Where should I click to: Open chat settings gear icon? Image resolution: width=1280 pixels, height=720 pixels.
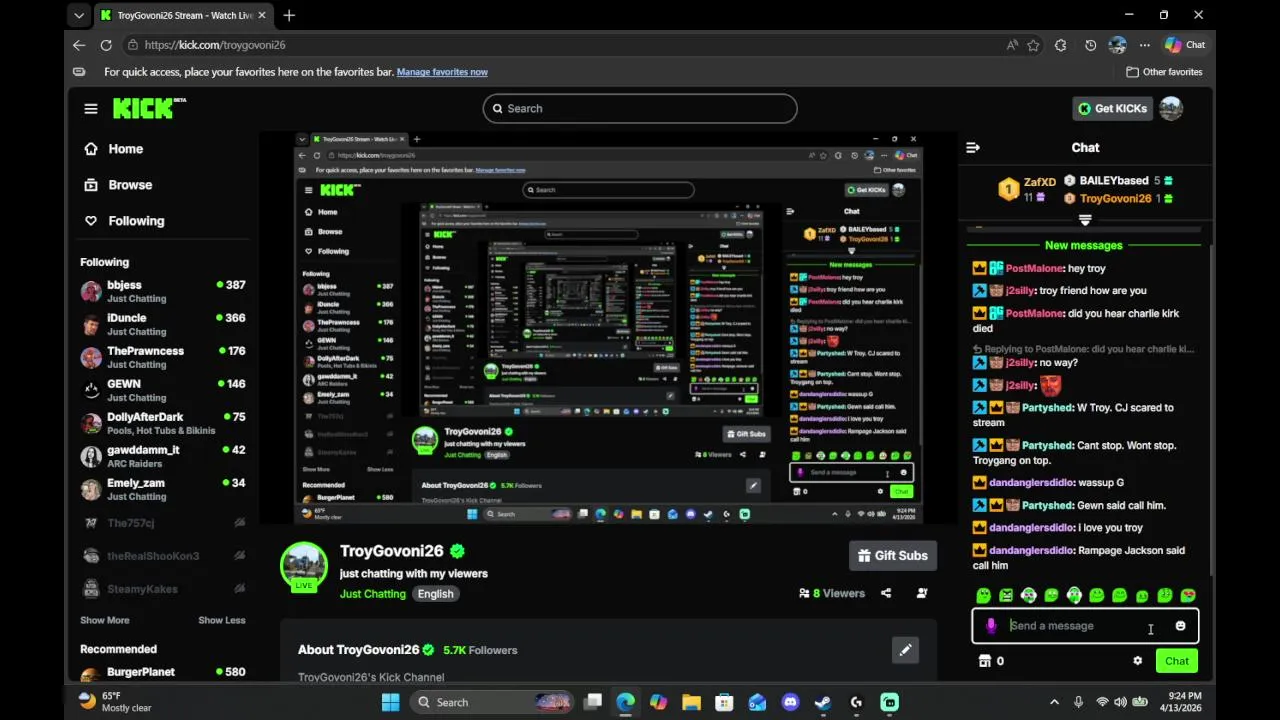(x=1137, y=661)
